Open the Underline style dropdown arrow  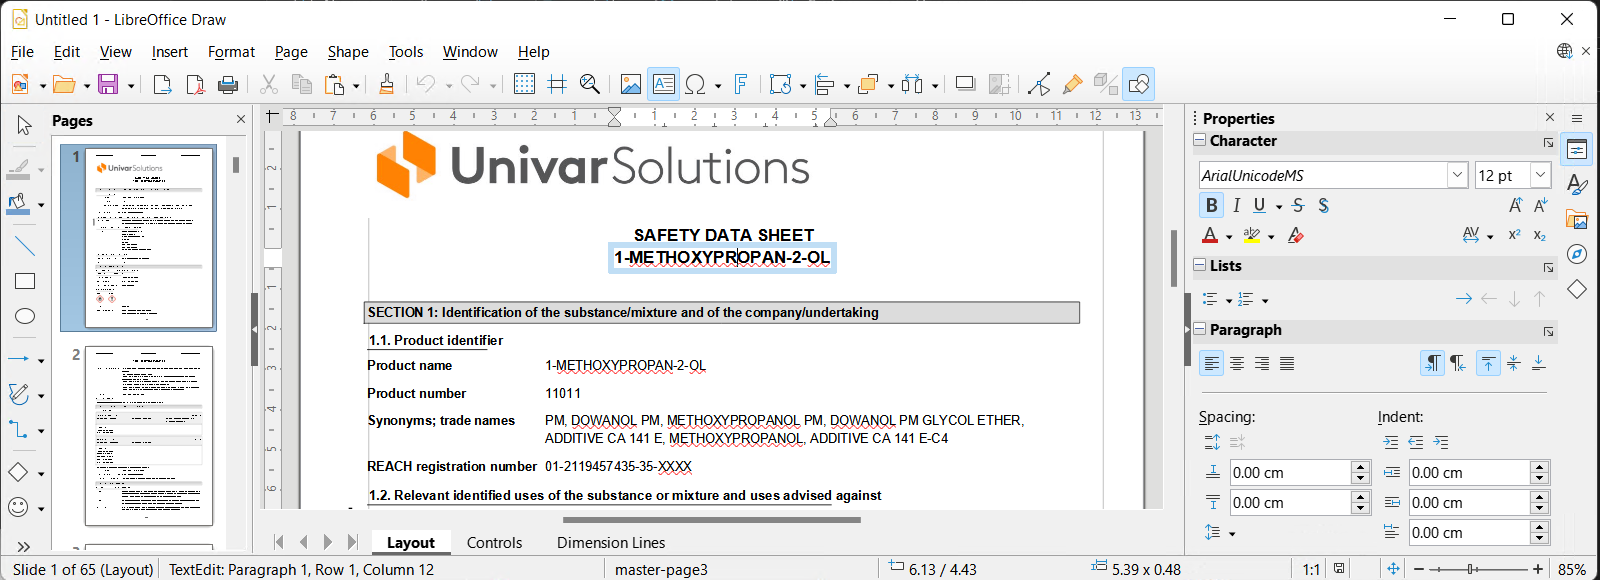pyautogui.click(x=1279, y=206)
